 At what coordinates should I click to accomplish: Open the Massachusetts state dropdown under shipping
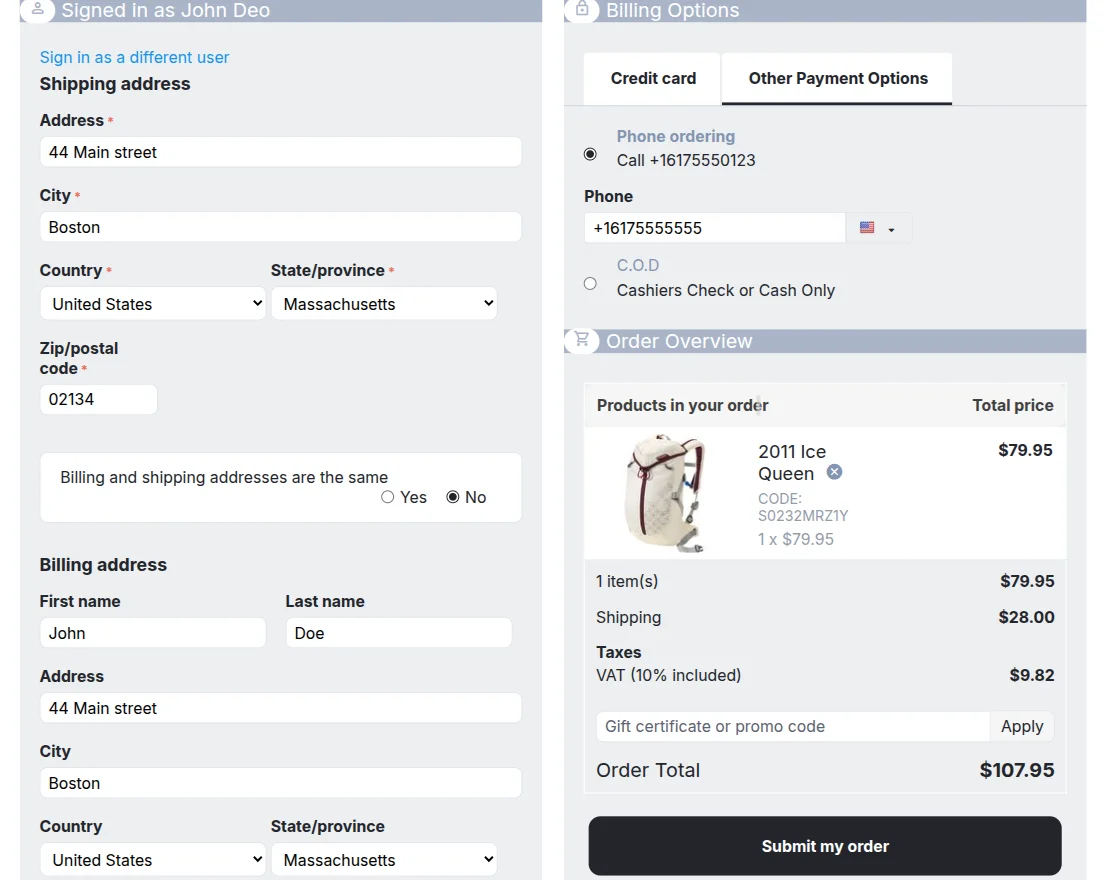(384, 303)
